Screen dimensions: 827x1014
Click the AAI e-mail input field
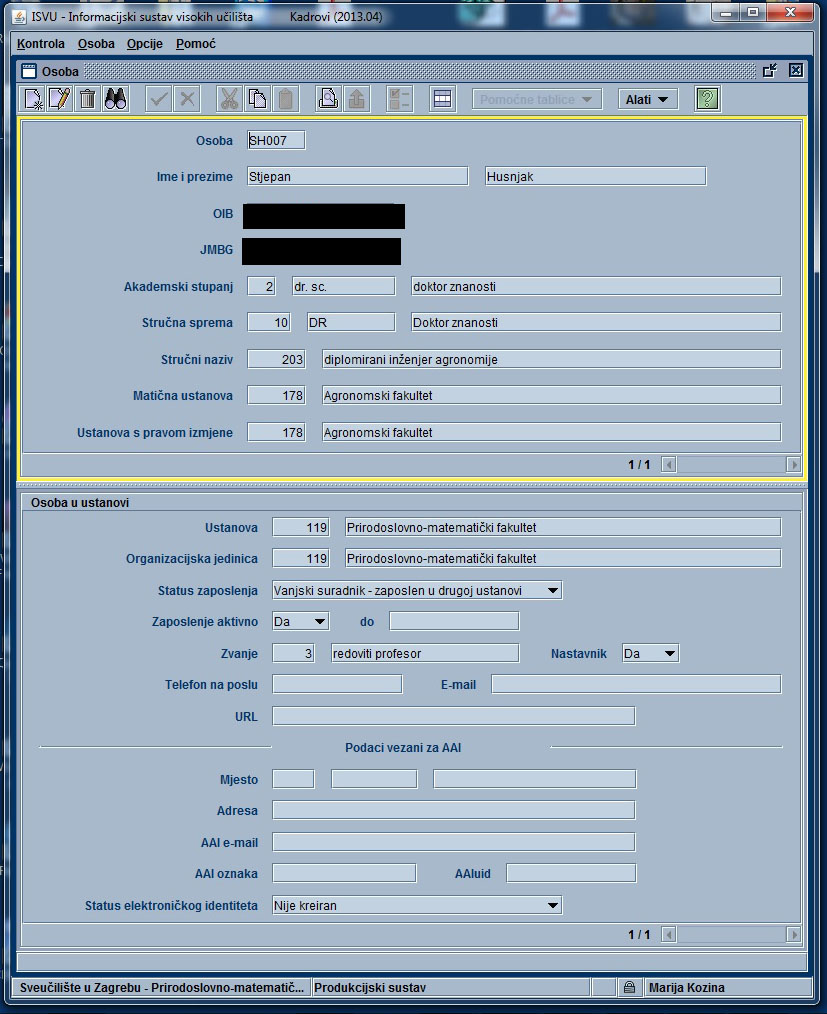453,843
